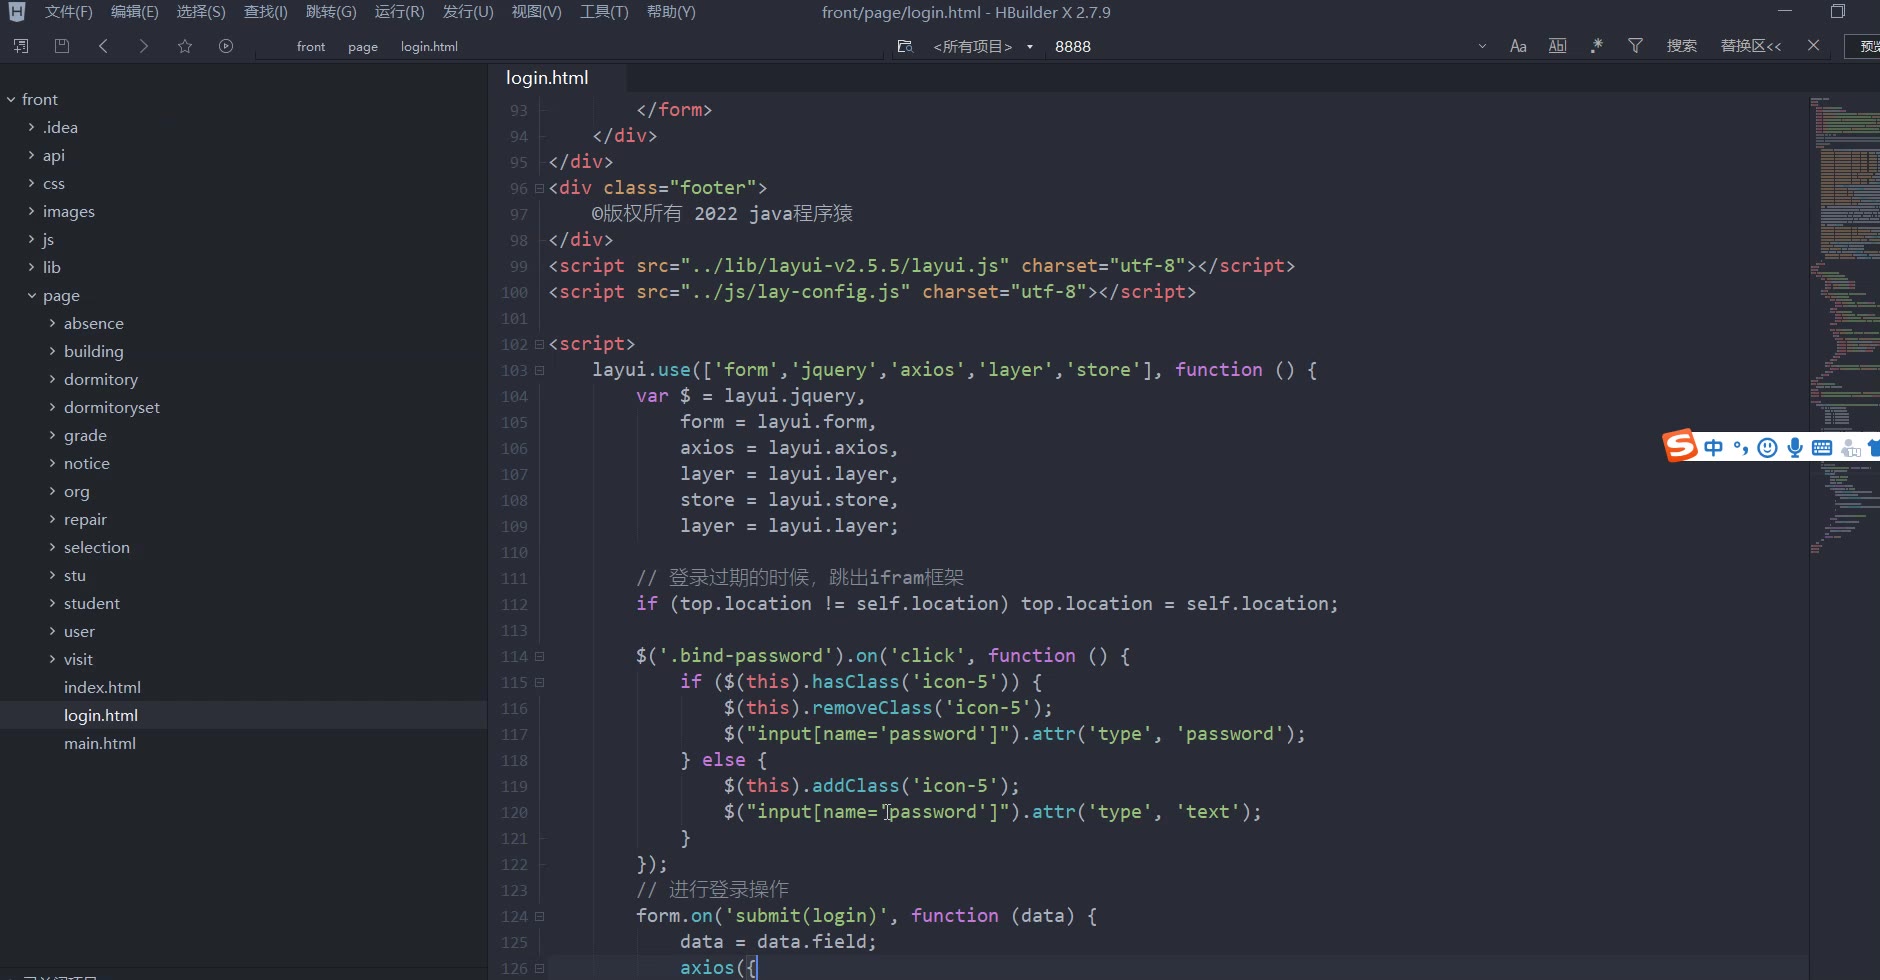Open Sogou emoji smiley panel
Image resolution: width=1880 pixels, height=980 pixels.
[x=1767, y=448]
